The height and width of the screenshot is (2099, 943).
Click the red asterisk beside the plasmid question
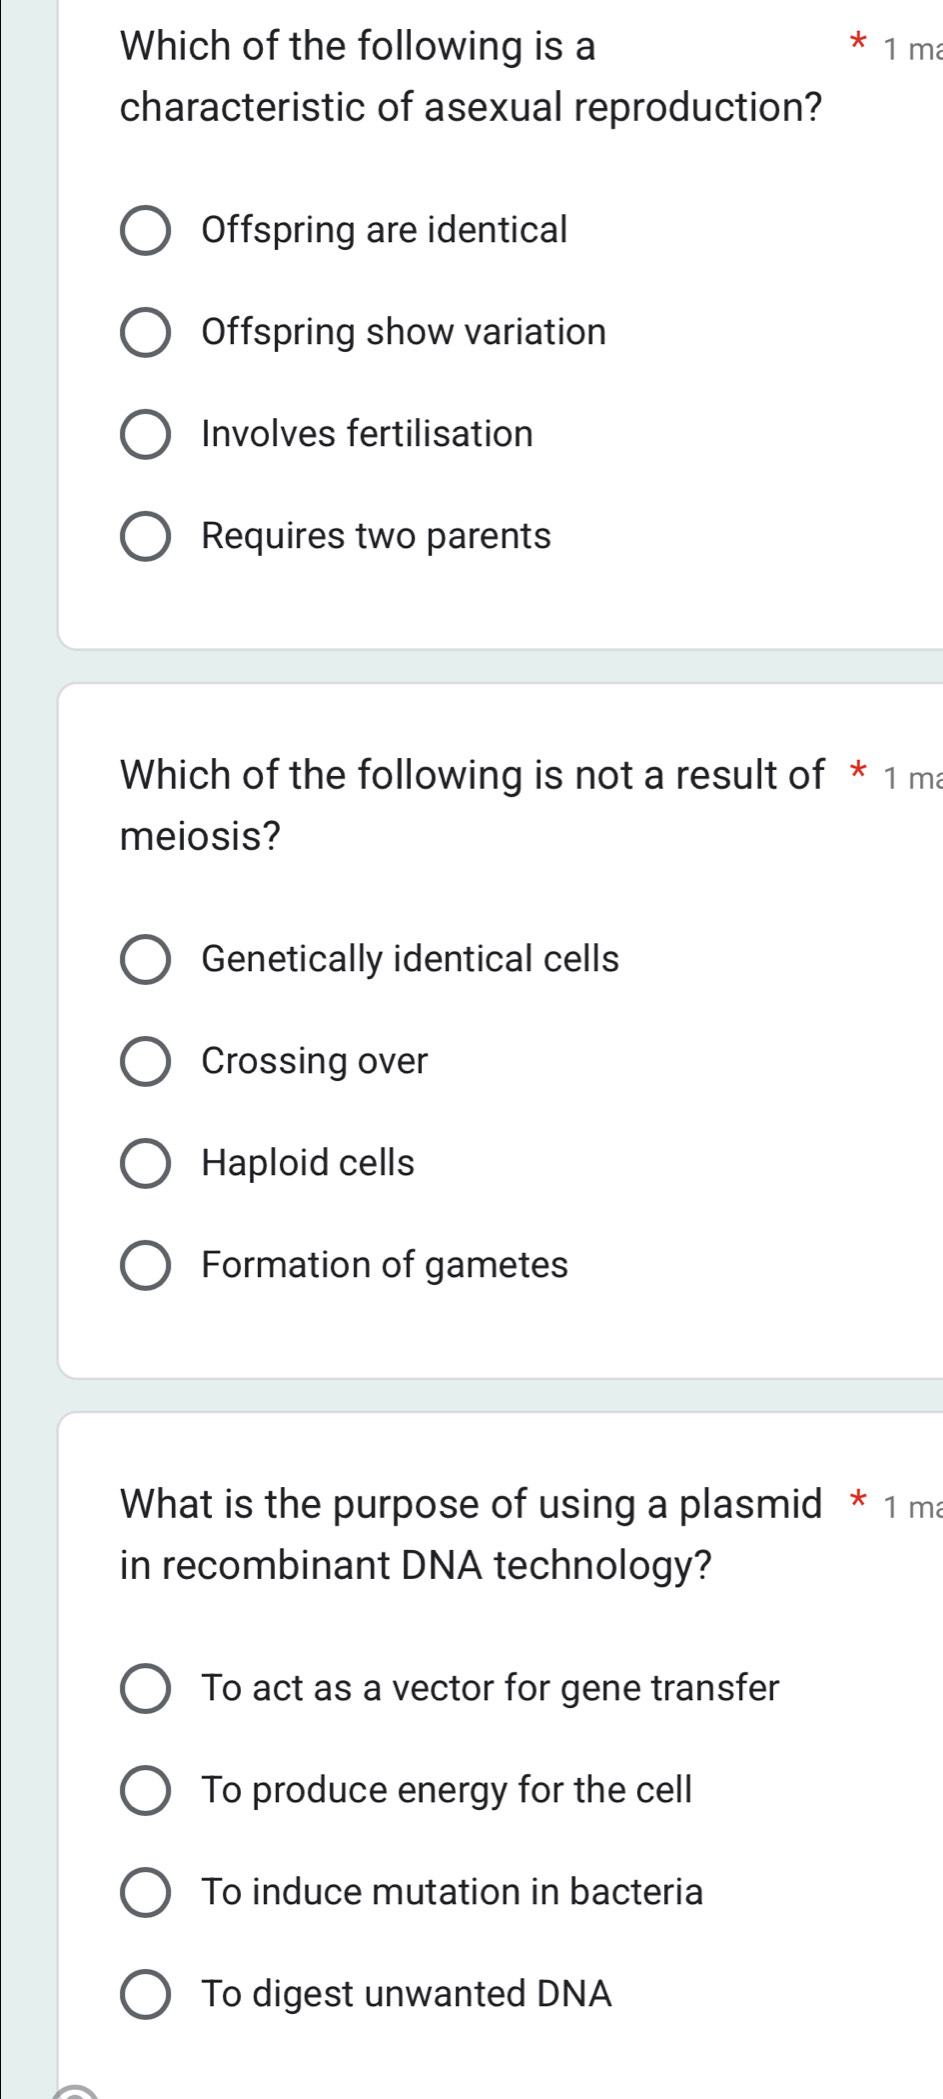tap(858, 1496)
